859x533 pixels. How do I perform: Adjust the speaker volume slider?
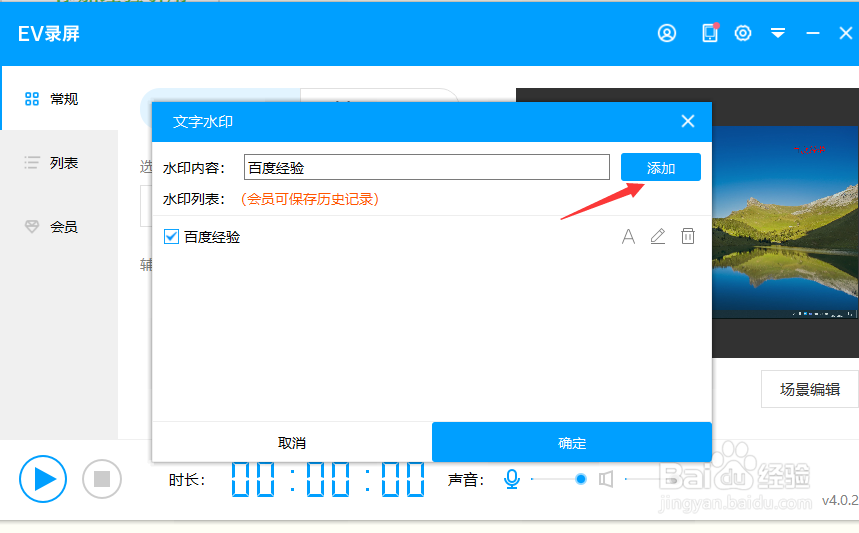[x=652, y=479]
